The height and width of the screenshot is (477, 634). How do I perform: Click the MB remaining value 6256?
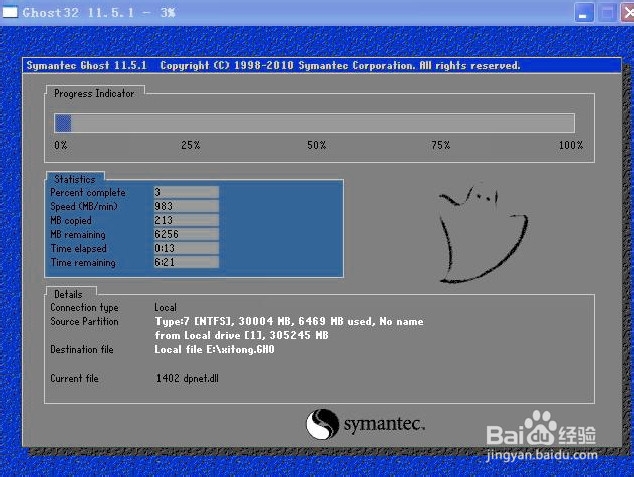tap(186, 234)
